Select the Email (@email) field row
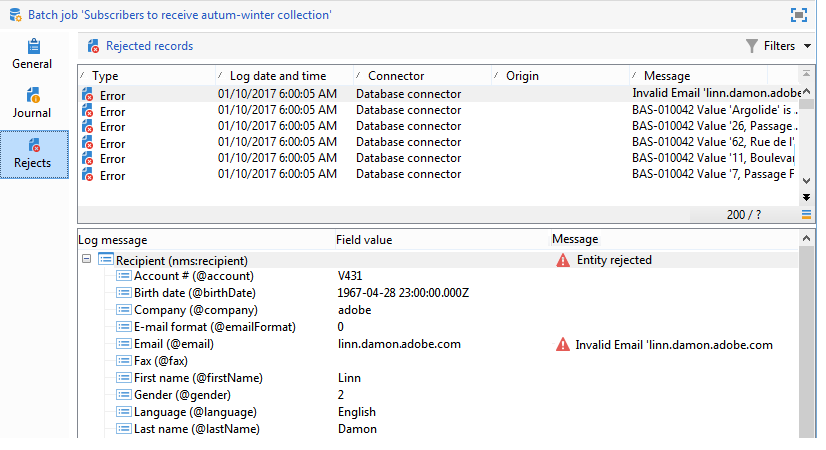The height and width of the screenshot is (450, 826). pyautogui.click(x=174, y=344)
